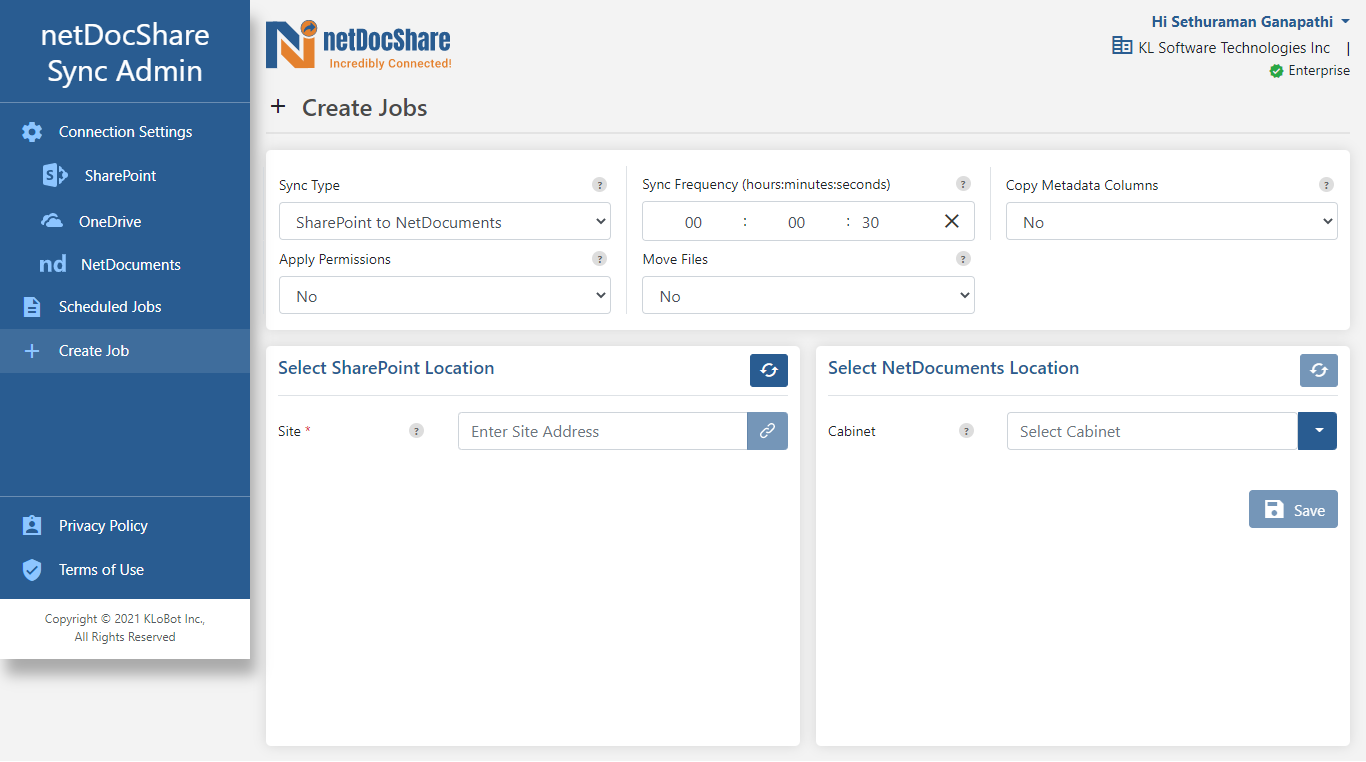Click the netDocShare logo

pos(358,45)
